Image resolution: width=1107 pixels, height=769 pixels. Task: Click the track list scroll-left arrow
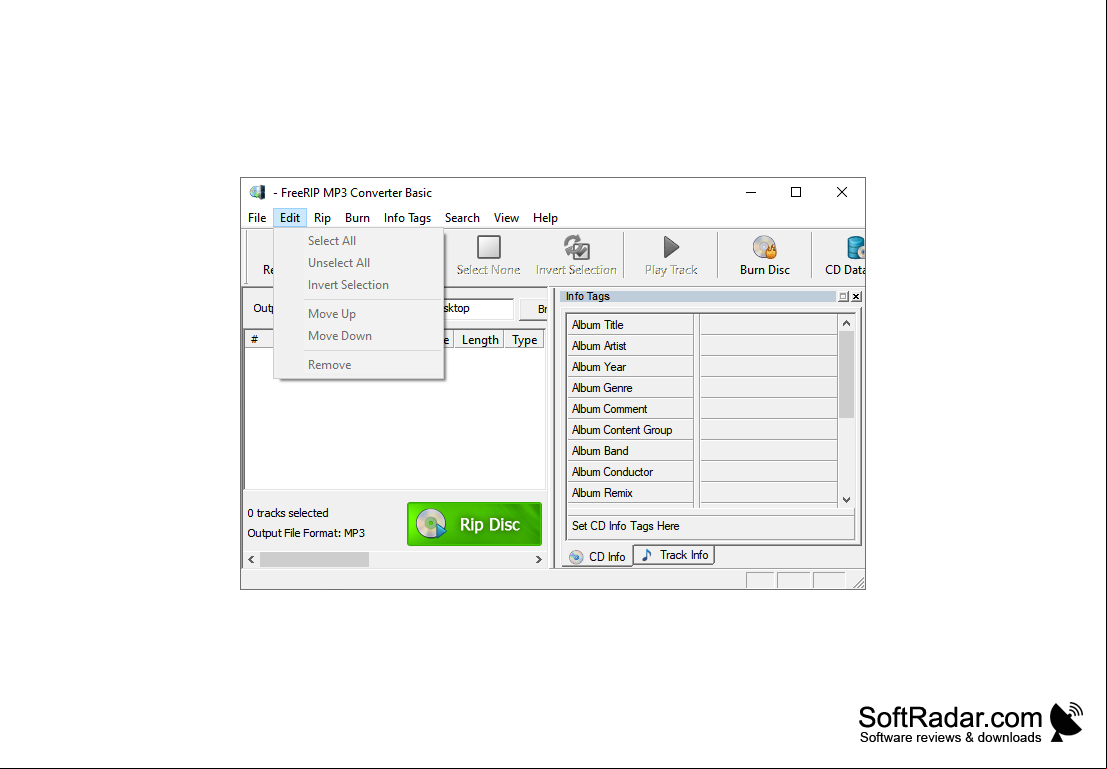[251, 559]
